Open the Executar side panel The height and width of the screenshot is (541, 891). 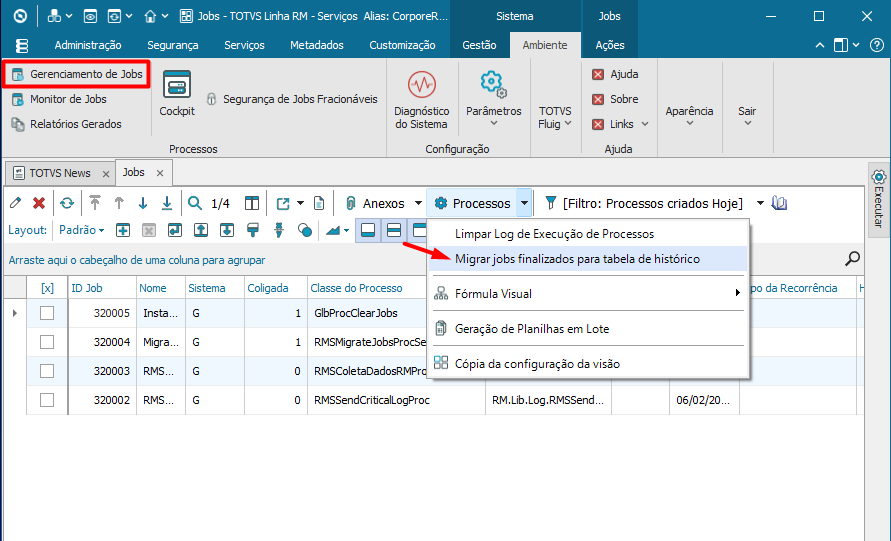[x=878, y=199]
